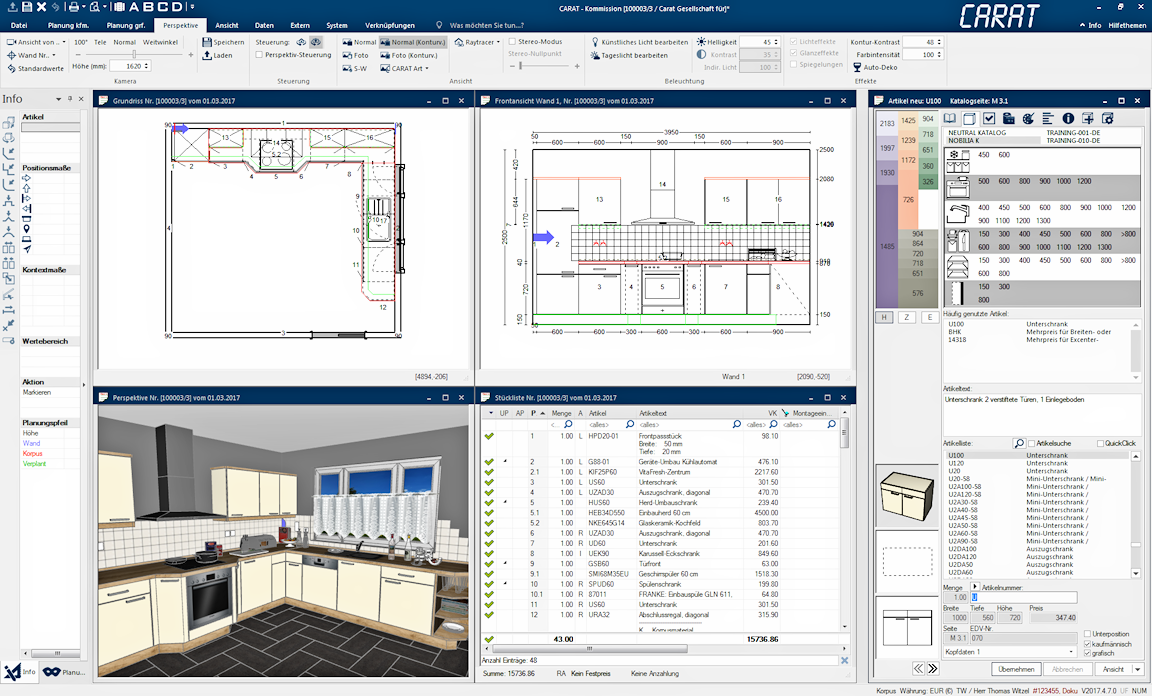Screen dimensions: 1152x696
Task: Click the Auto-Deko trophy icon
Action: [855, 68]
